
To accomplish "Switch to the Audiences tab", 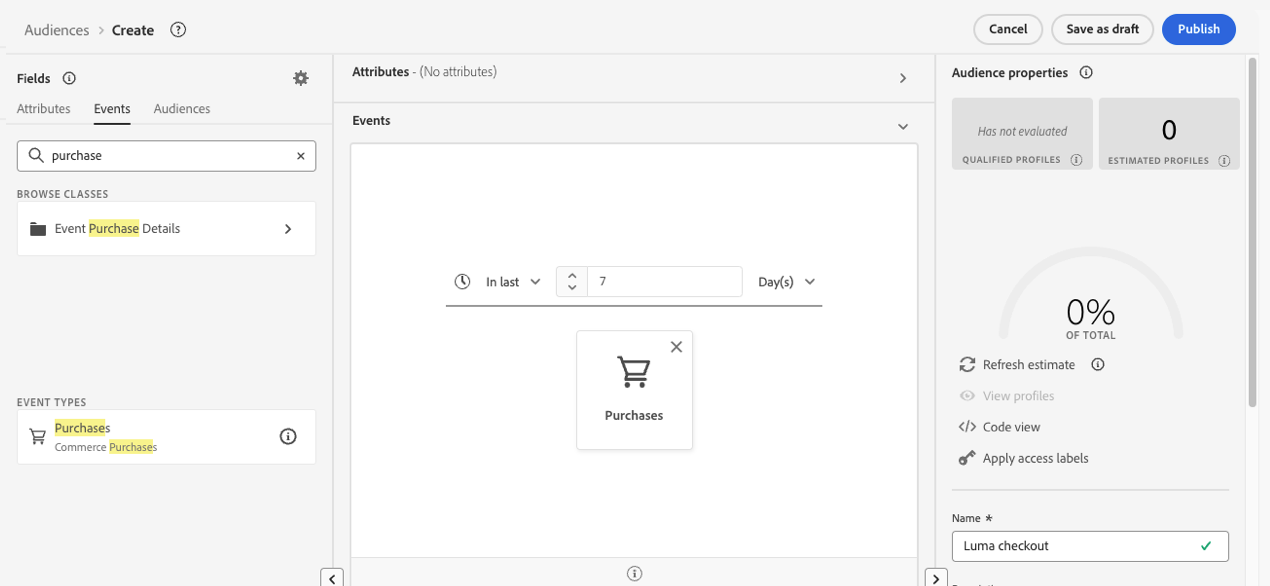I will coord(182,109).
